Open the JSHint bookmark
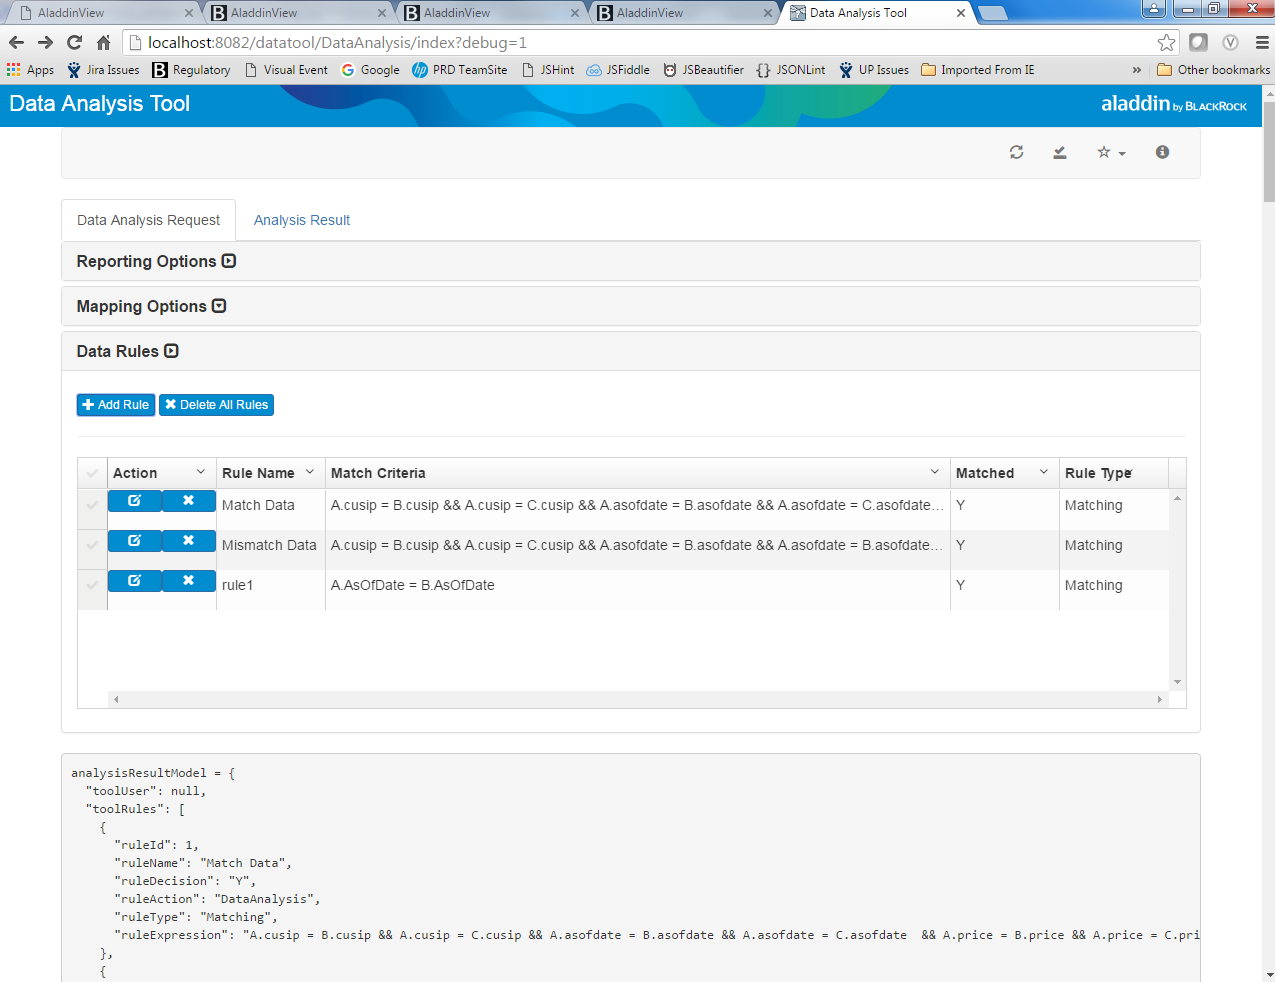Image resolution: width=1275 pixels, height=982 pixels. [548, 70]
